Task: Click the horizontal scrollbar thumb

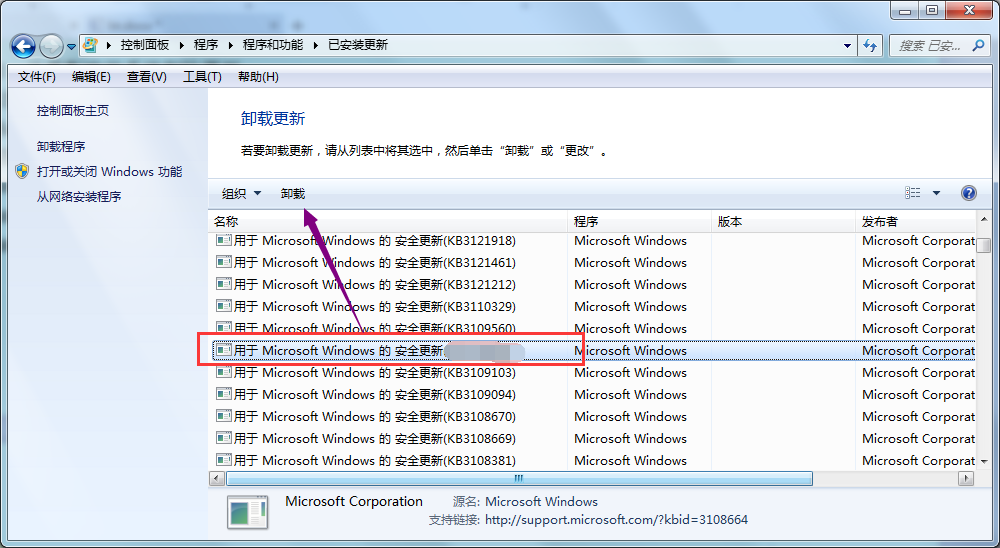Action: tap(520, 479)
